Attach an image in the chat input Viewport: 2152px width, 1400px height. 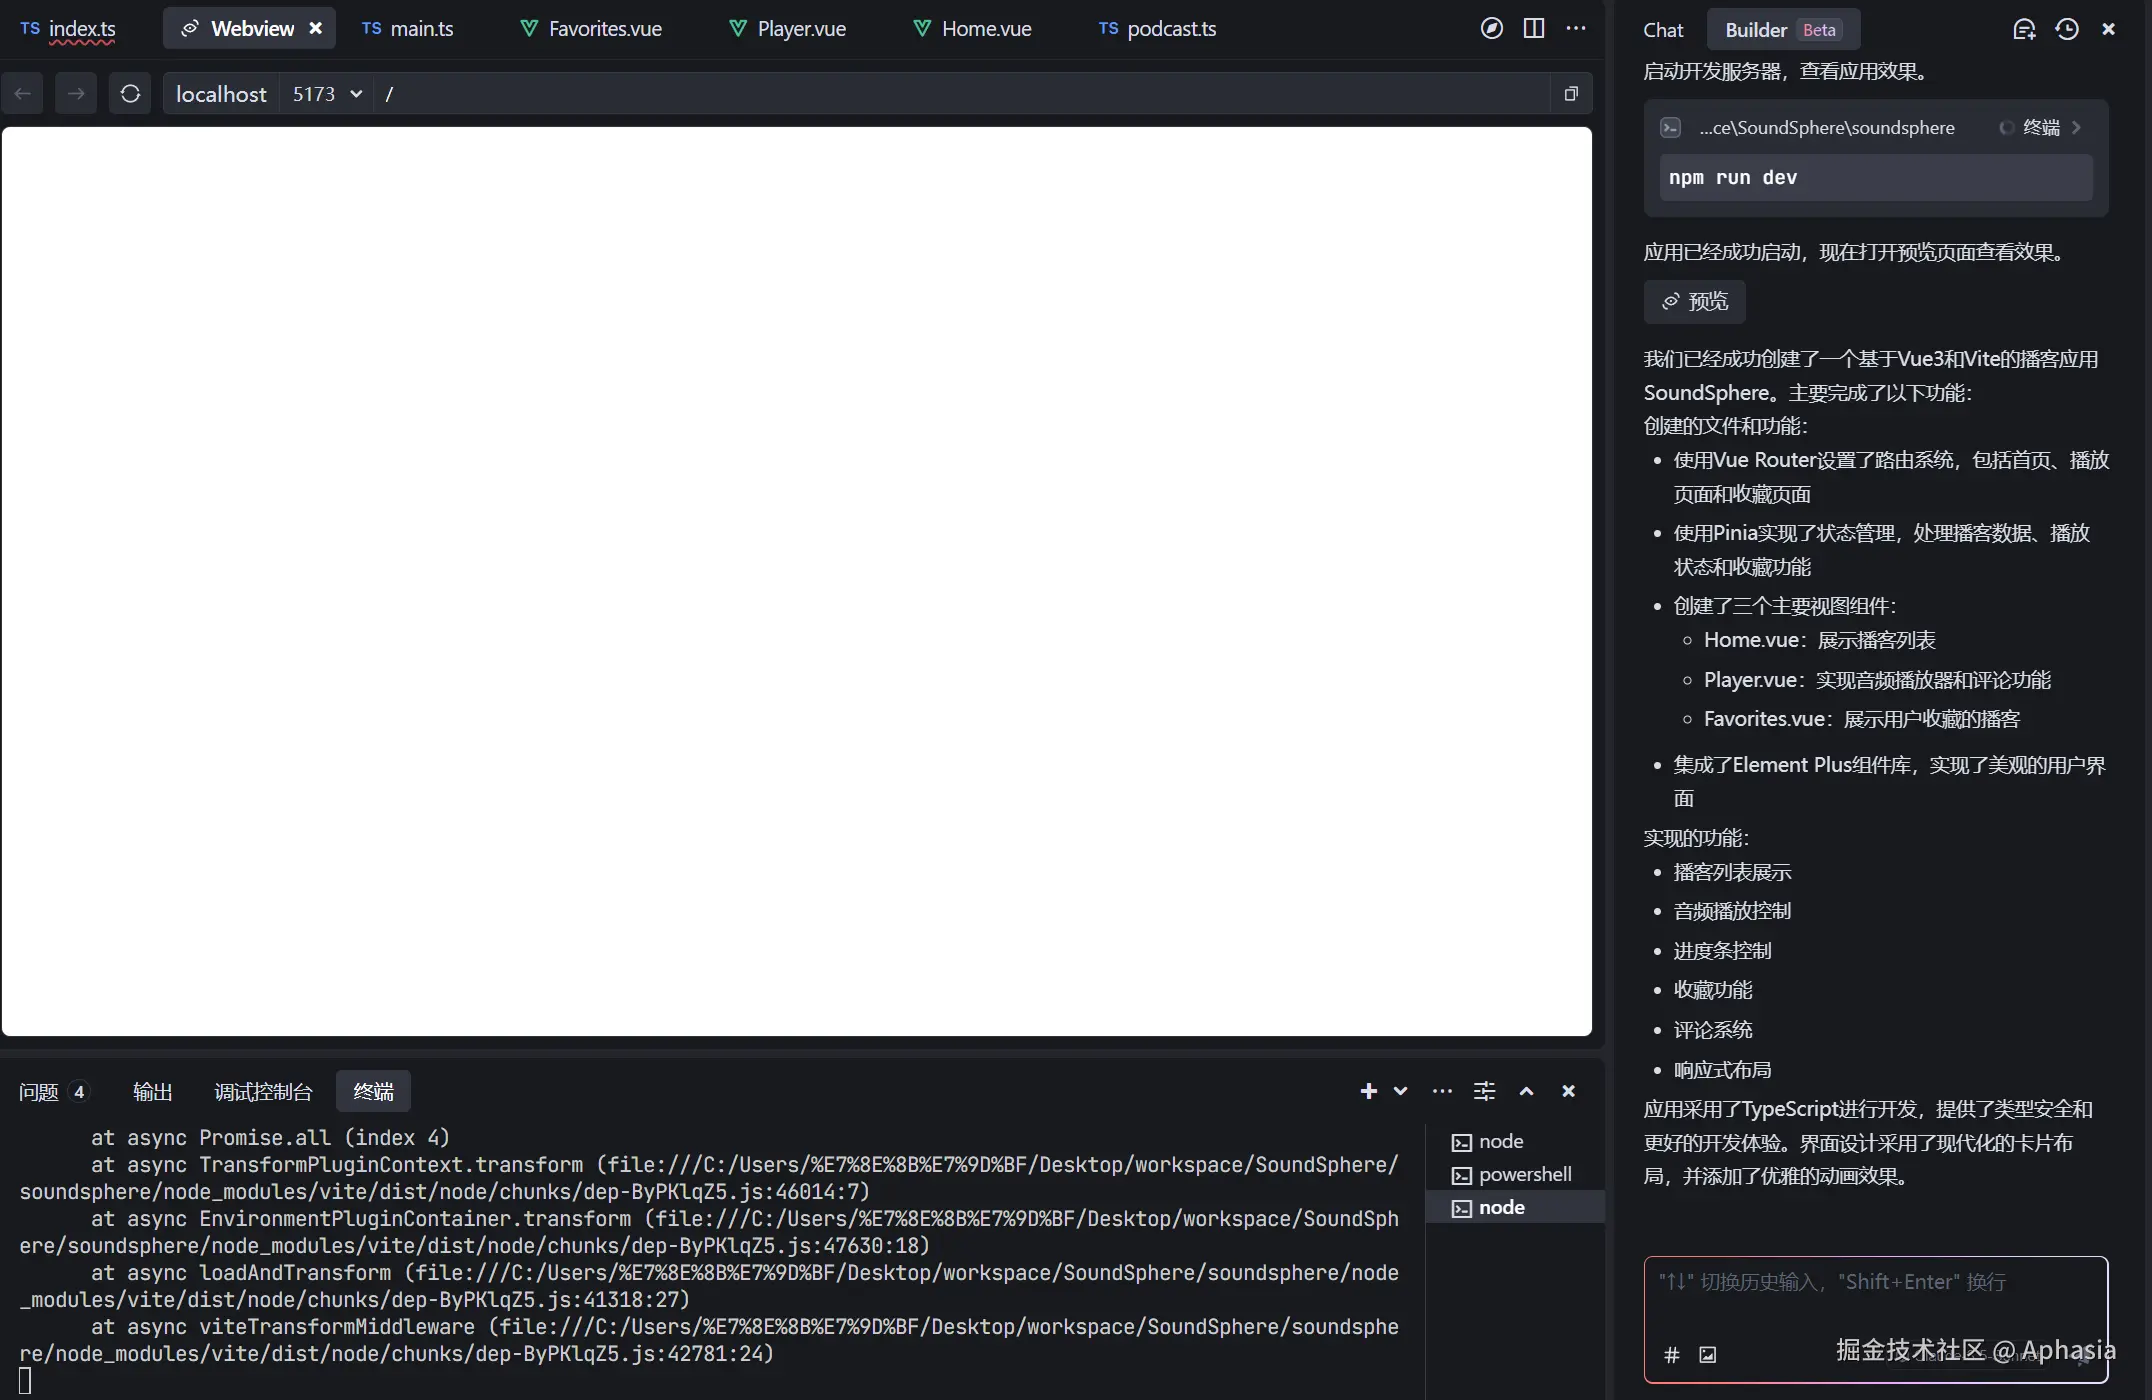coord(1707,1354)
